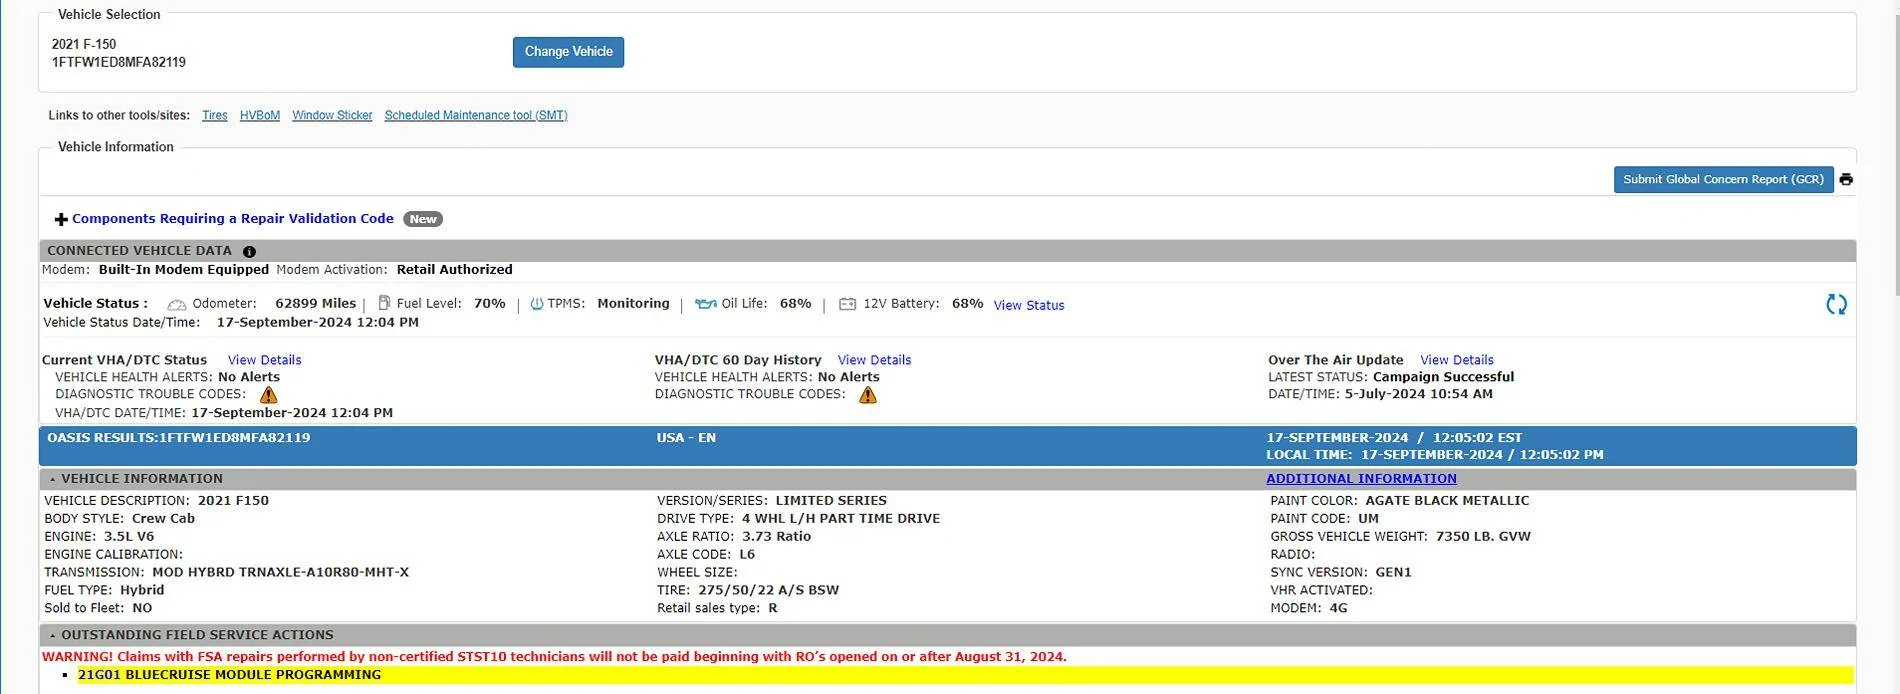Submit Global Concern Report (GCR)
The width and height of the screenshot is (1900, 694).
coord(1723,180)
